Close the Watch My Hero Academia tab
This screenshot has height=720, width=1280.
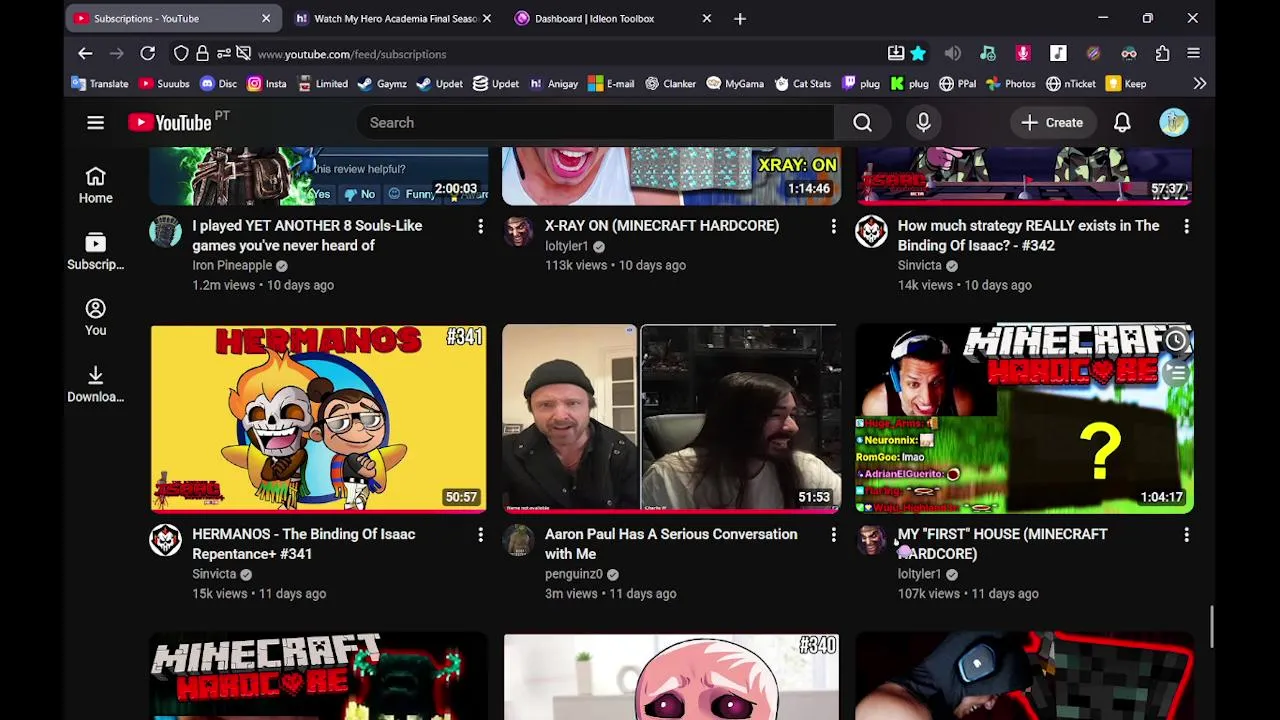[x=486, y=18]
